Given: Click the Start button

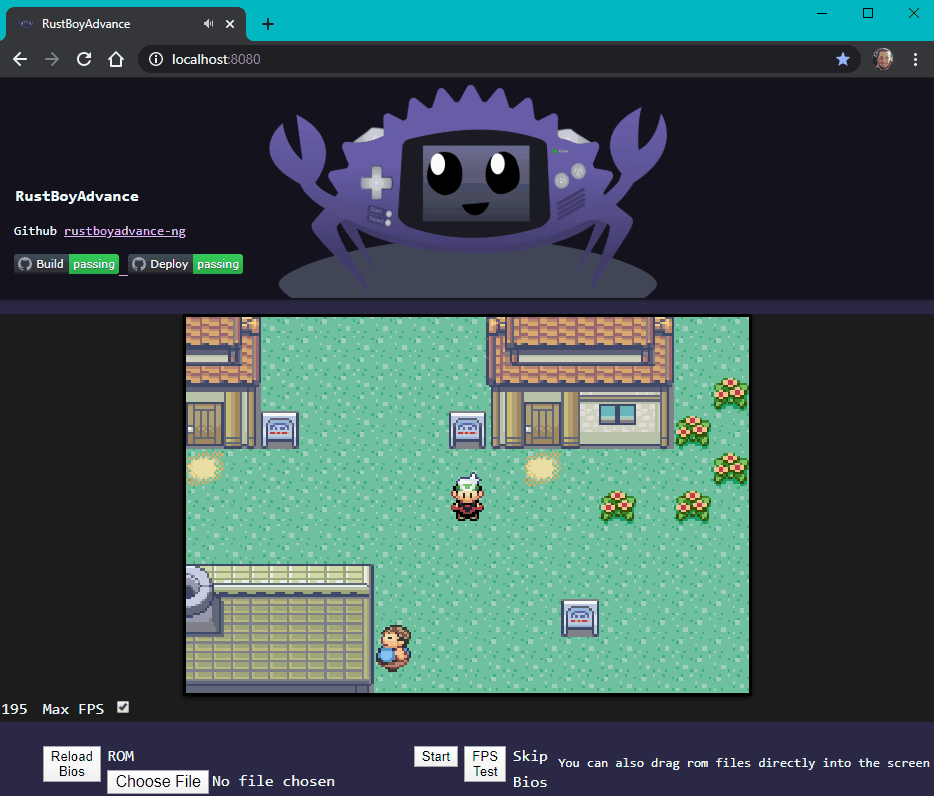Looking at the screenshot, I should coord(436,757).
